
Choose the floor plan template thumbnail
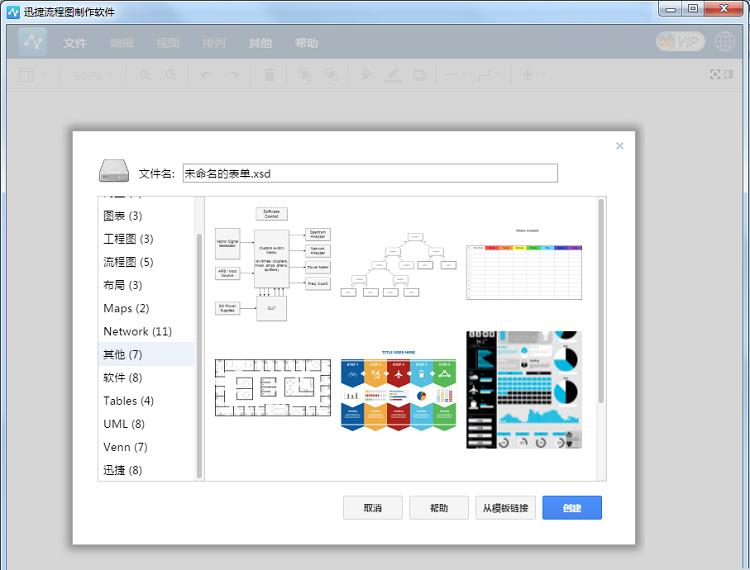(x=273, y=388)
